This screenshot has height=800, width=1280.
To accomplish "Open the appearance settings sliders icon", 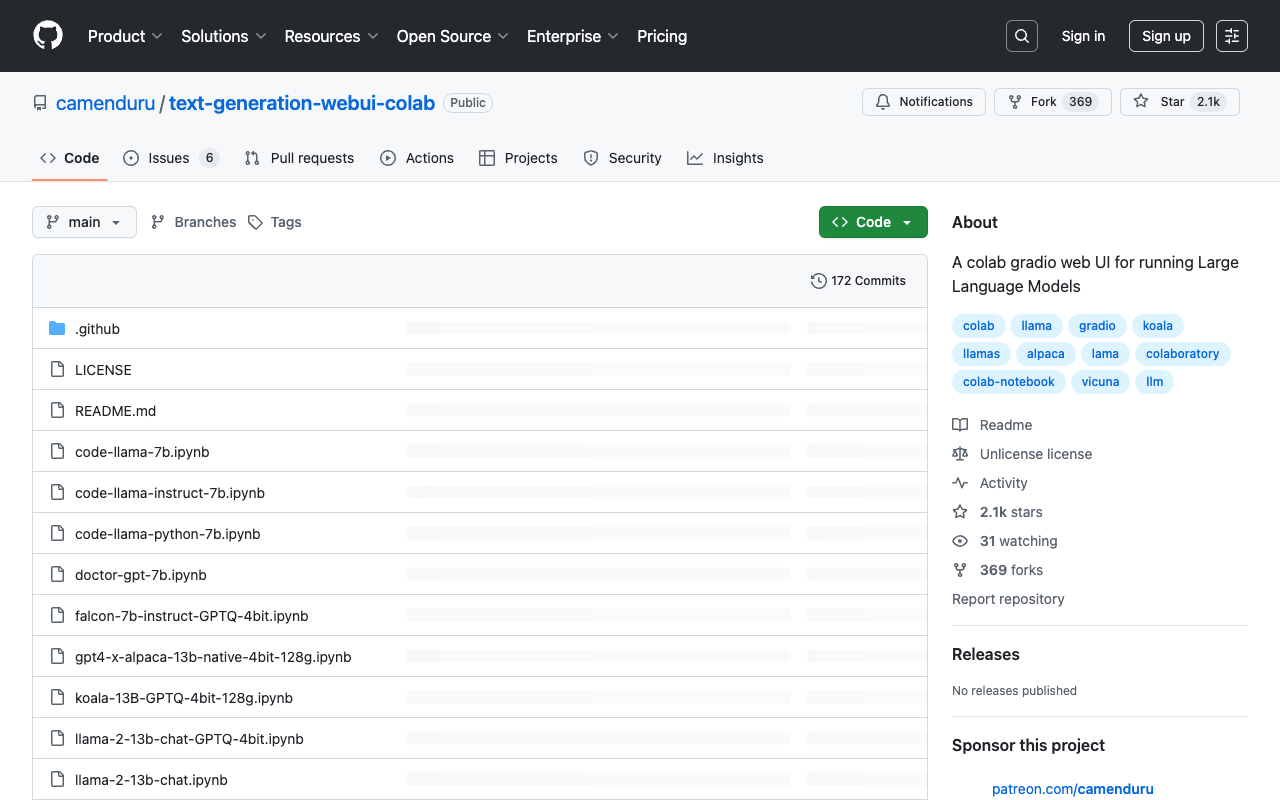I will [x=1232, y=36].
